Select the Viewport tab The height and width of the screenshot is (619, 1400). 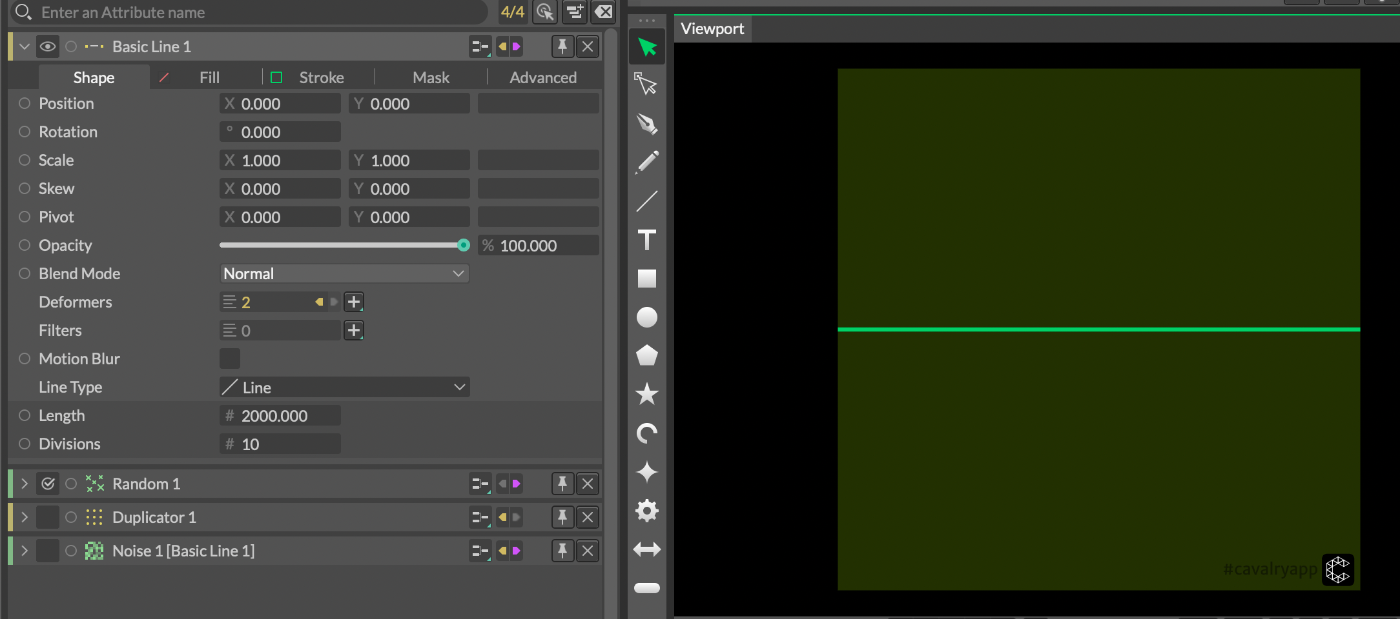coord(712,28)
